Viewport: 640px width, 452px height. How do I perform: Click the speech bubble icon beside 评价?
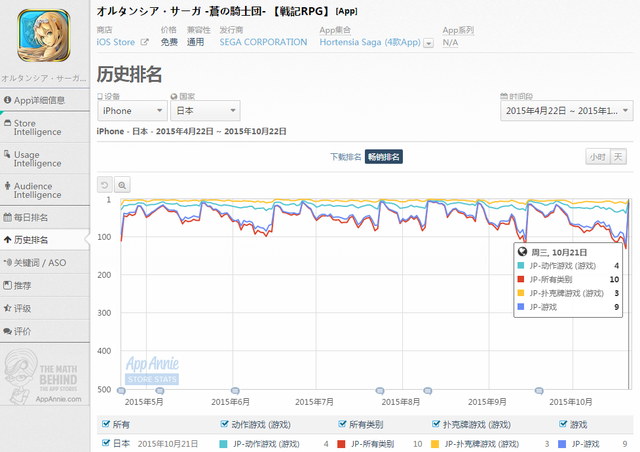point(7,331)
